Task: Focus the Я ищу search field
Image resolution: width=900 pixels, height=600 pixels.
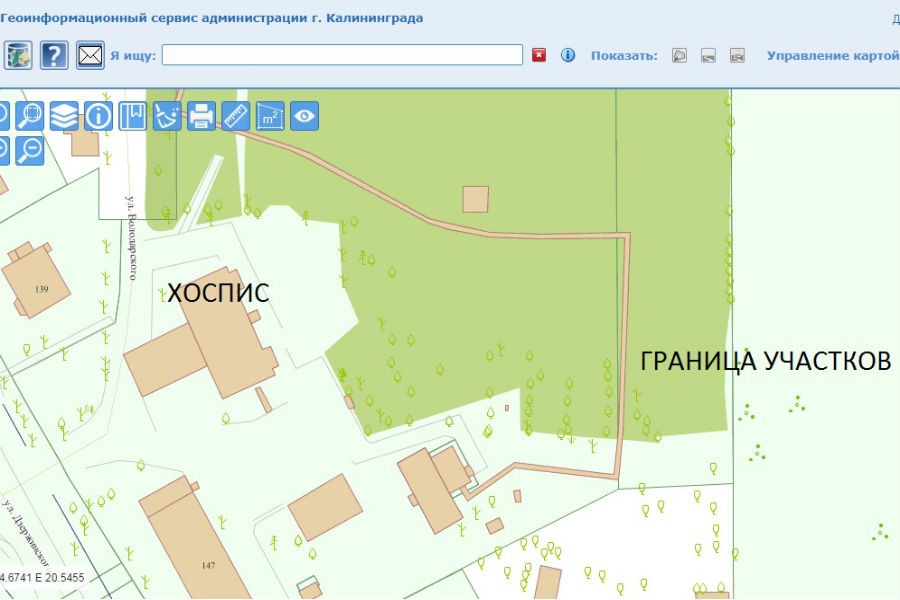Action: coord(342,55)
